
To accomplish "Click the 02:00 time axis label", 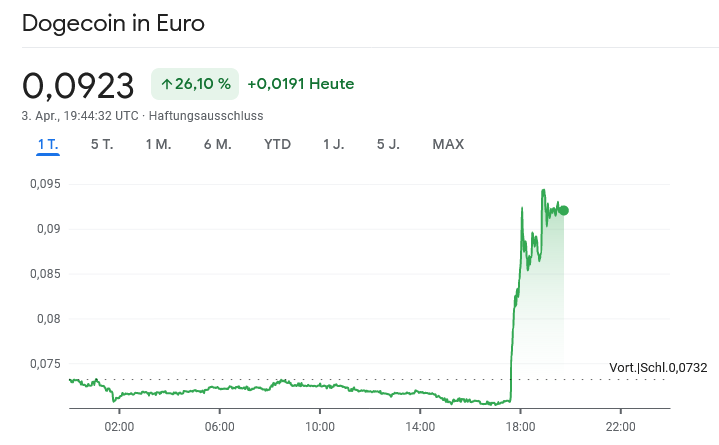I will tap(119, 426).
